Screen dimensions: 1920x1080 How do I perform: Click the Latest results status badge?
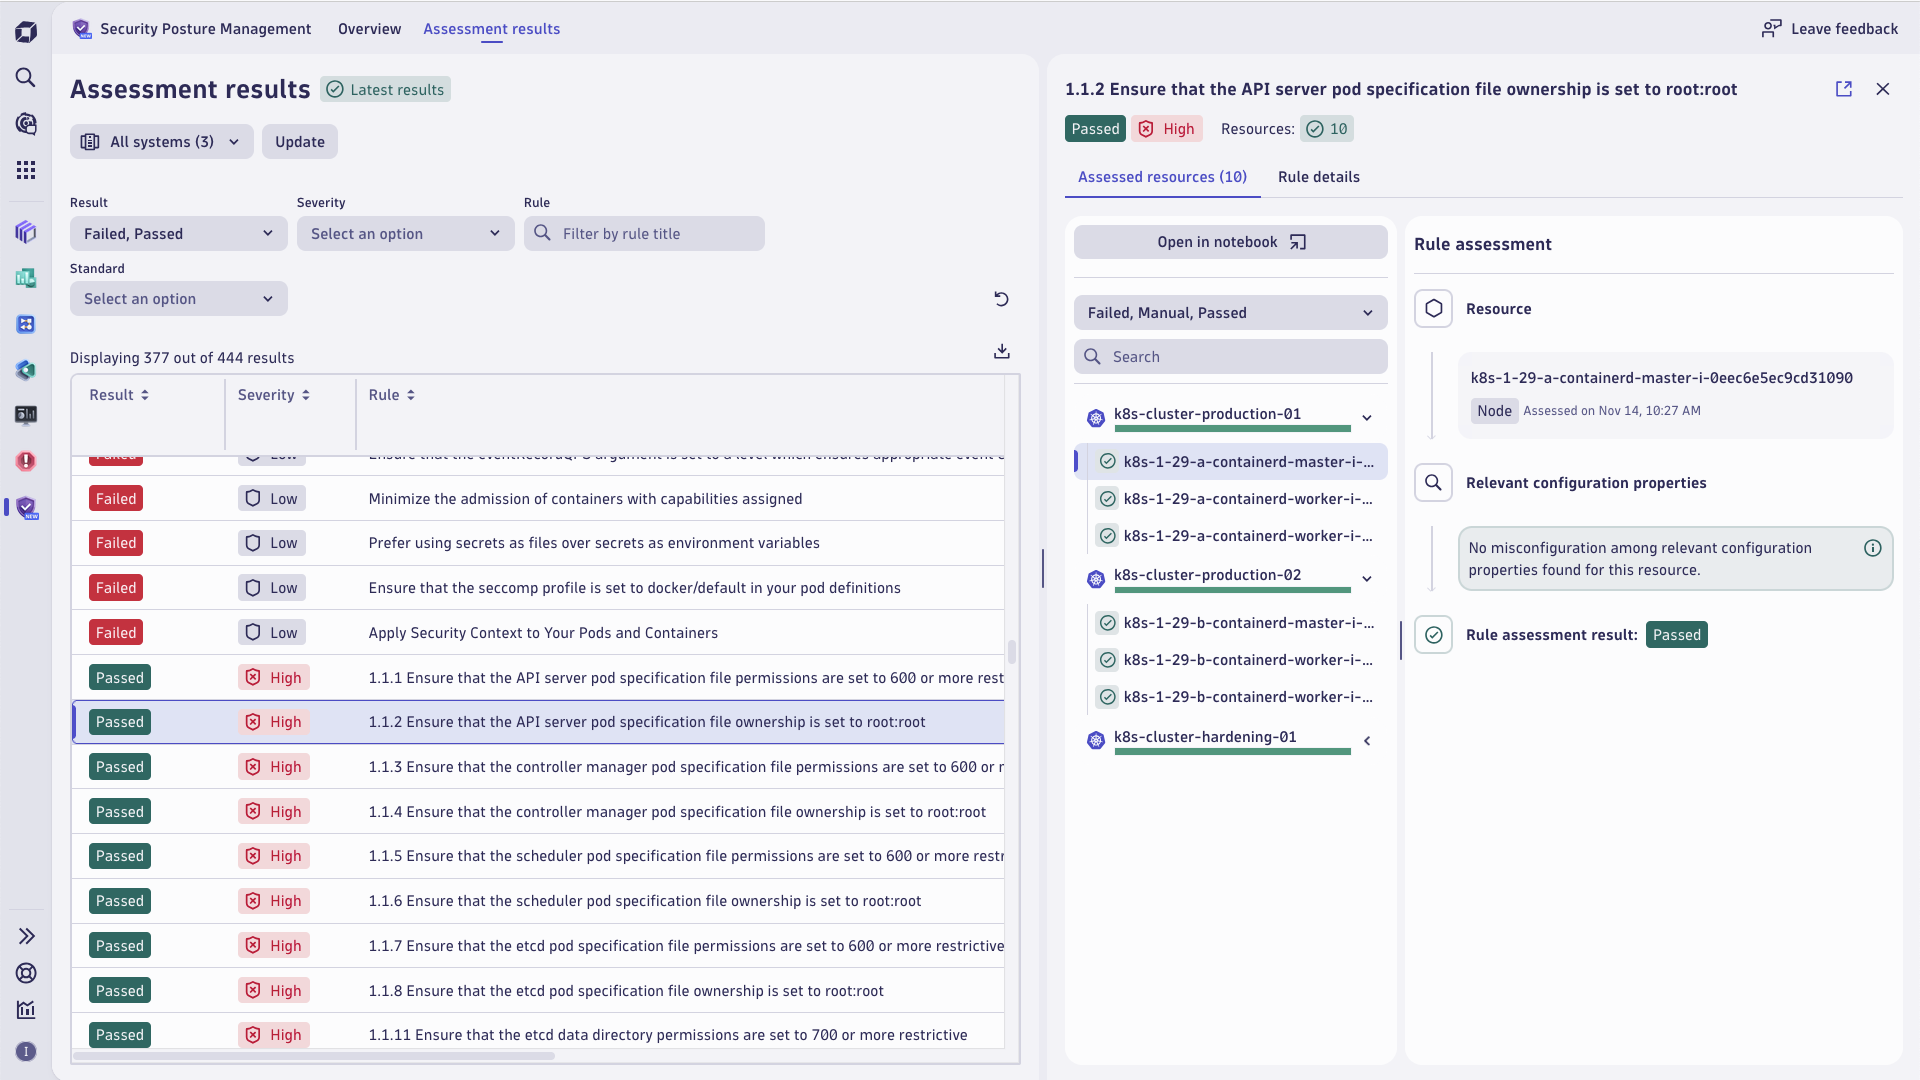point(386,90)
